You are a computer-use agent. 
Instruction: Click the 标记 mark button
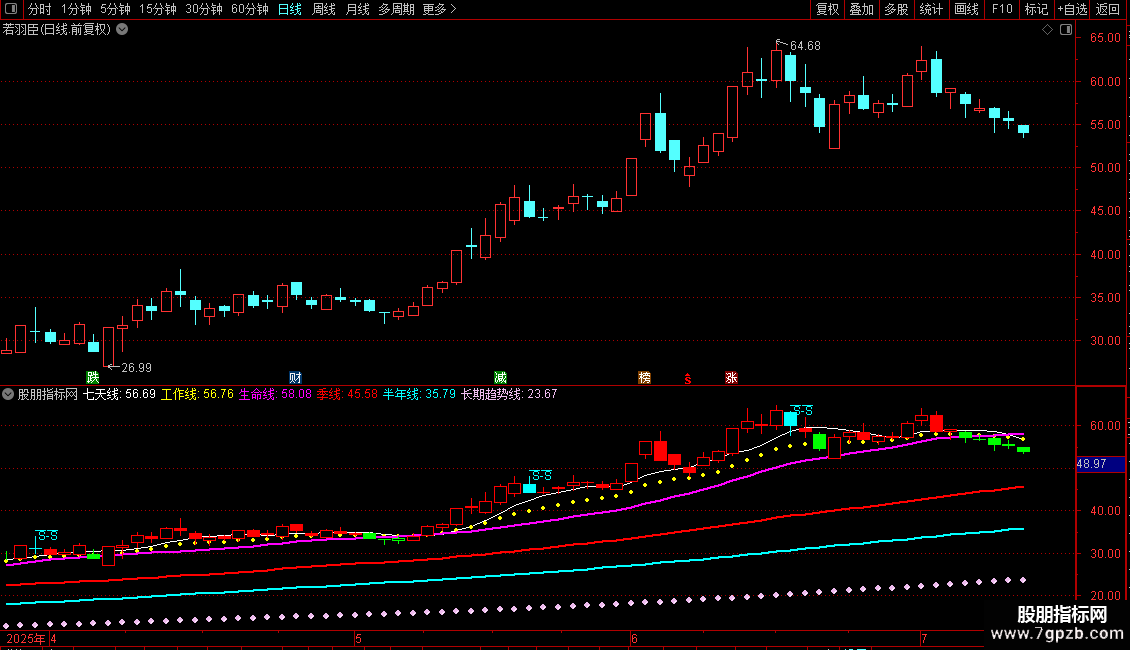pyautogui.click(x=1036, y=9)
